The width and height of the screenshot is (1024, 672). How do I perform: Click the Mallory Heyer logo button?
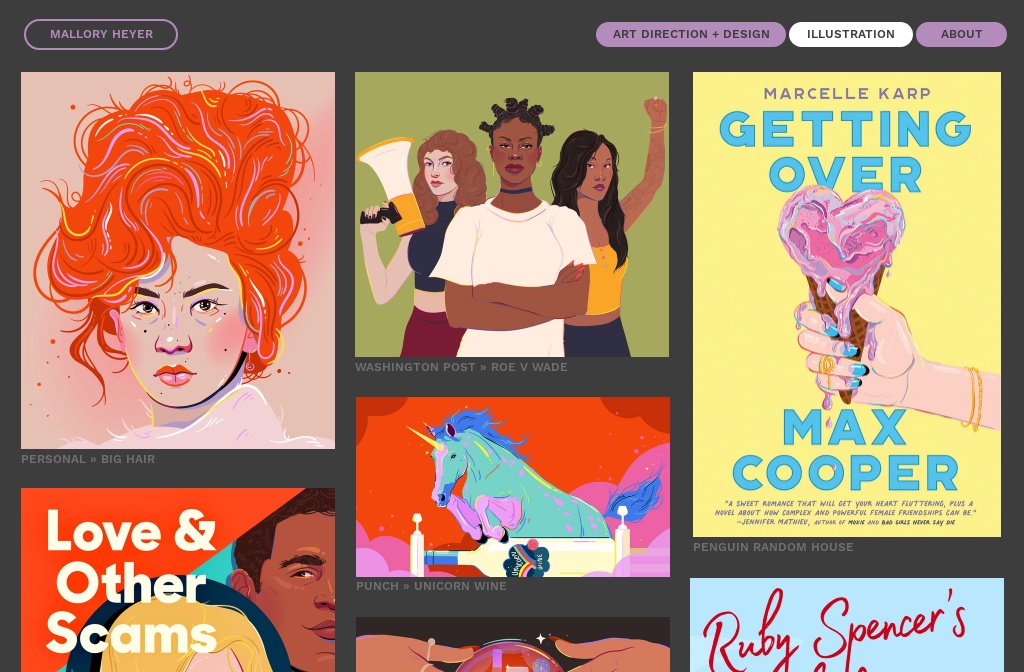click(x=101, y=34)
